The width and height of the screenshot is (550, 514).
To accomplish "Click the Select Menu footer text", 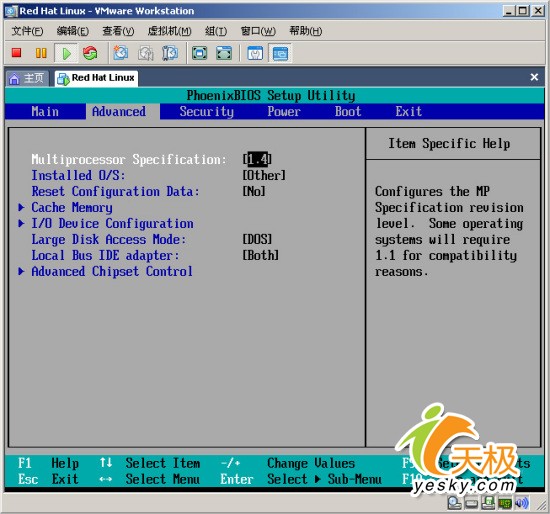I will (163, 479).
